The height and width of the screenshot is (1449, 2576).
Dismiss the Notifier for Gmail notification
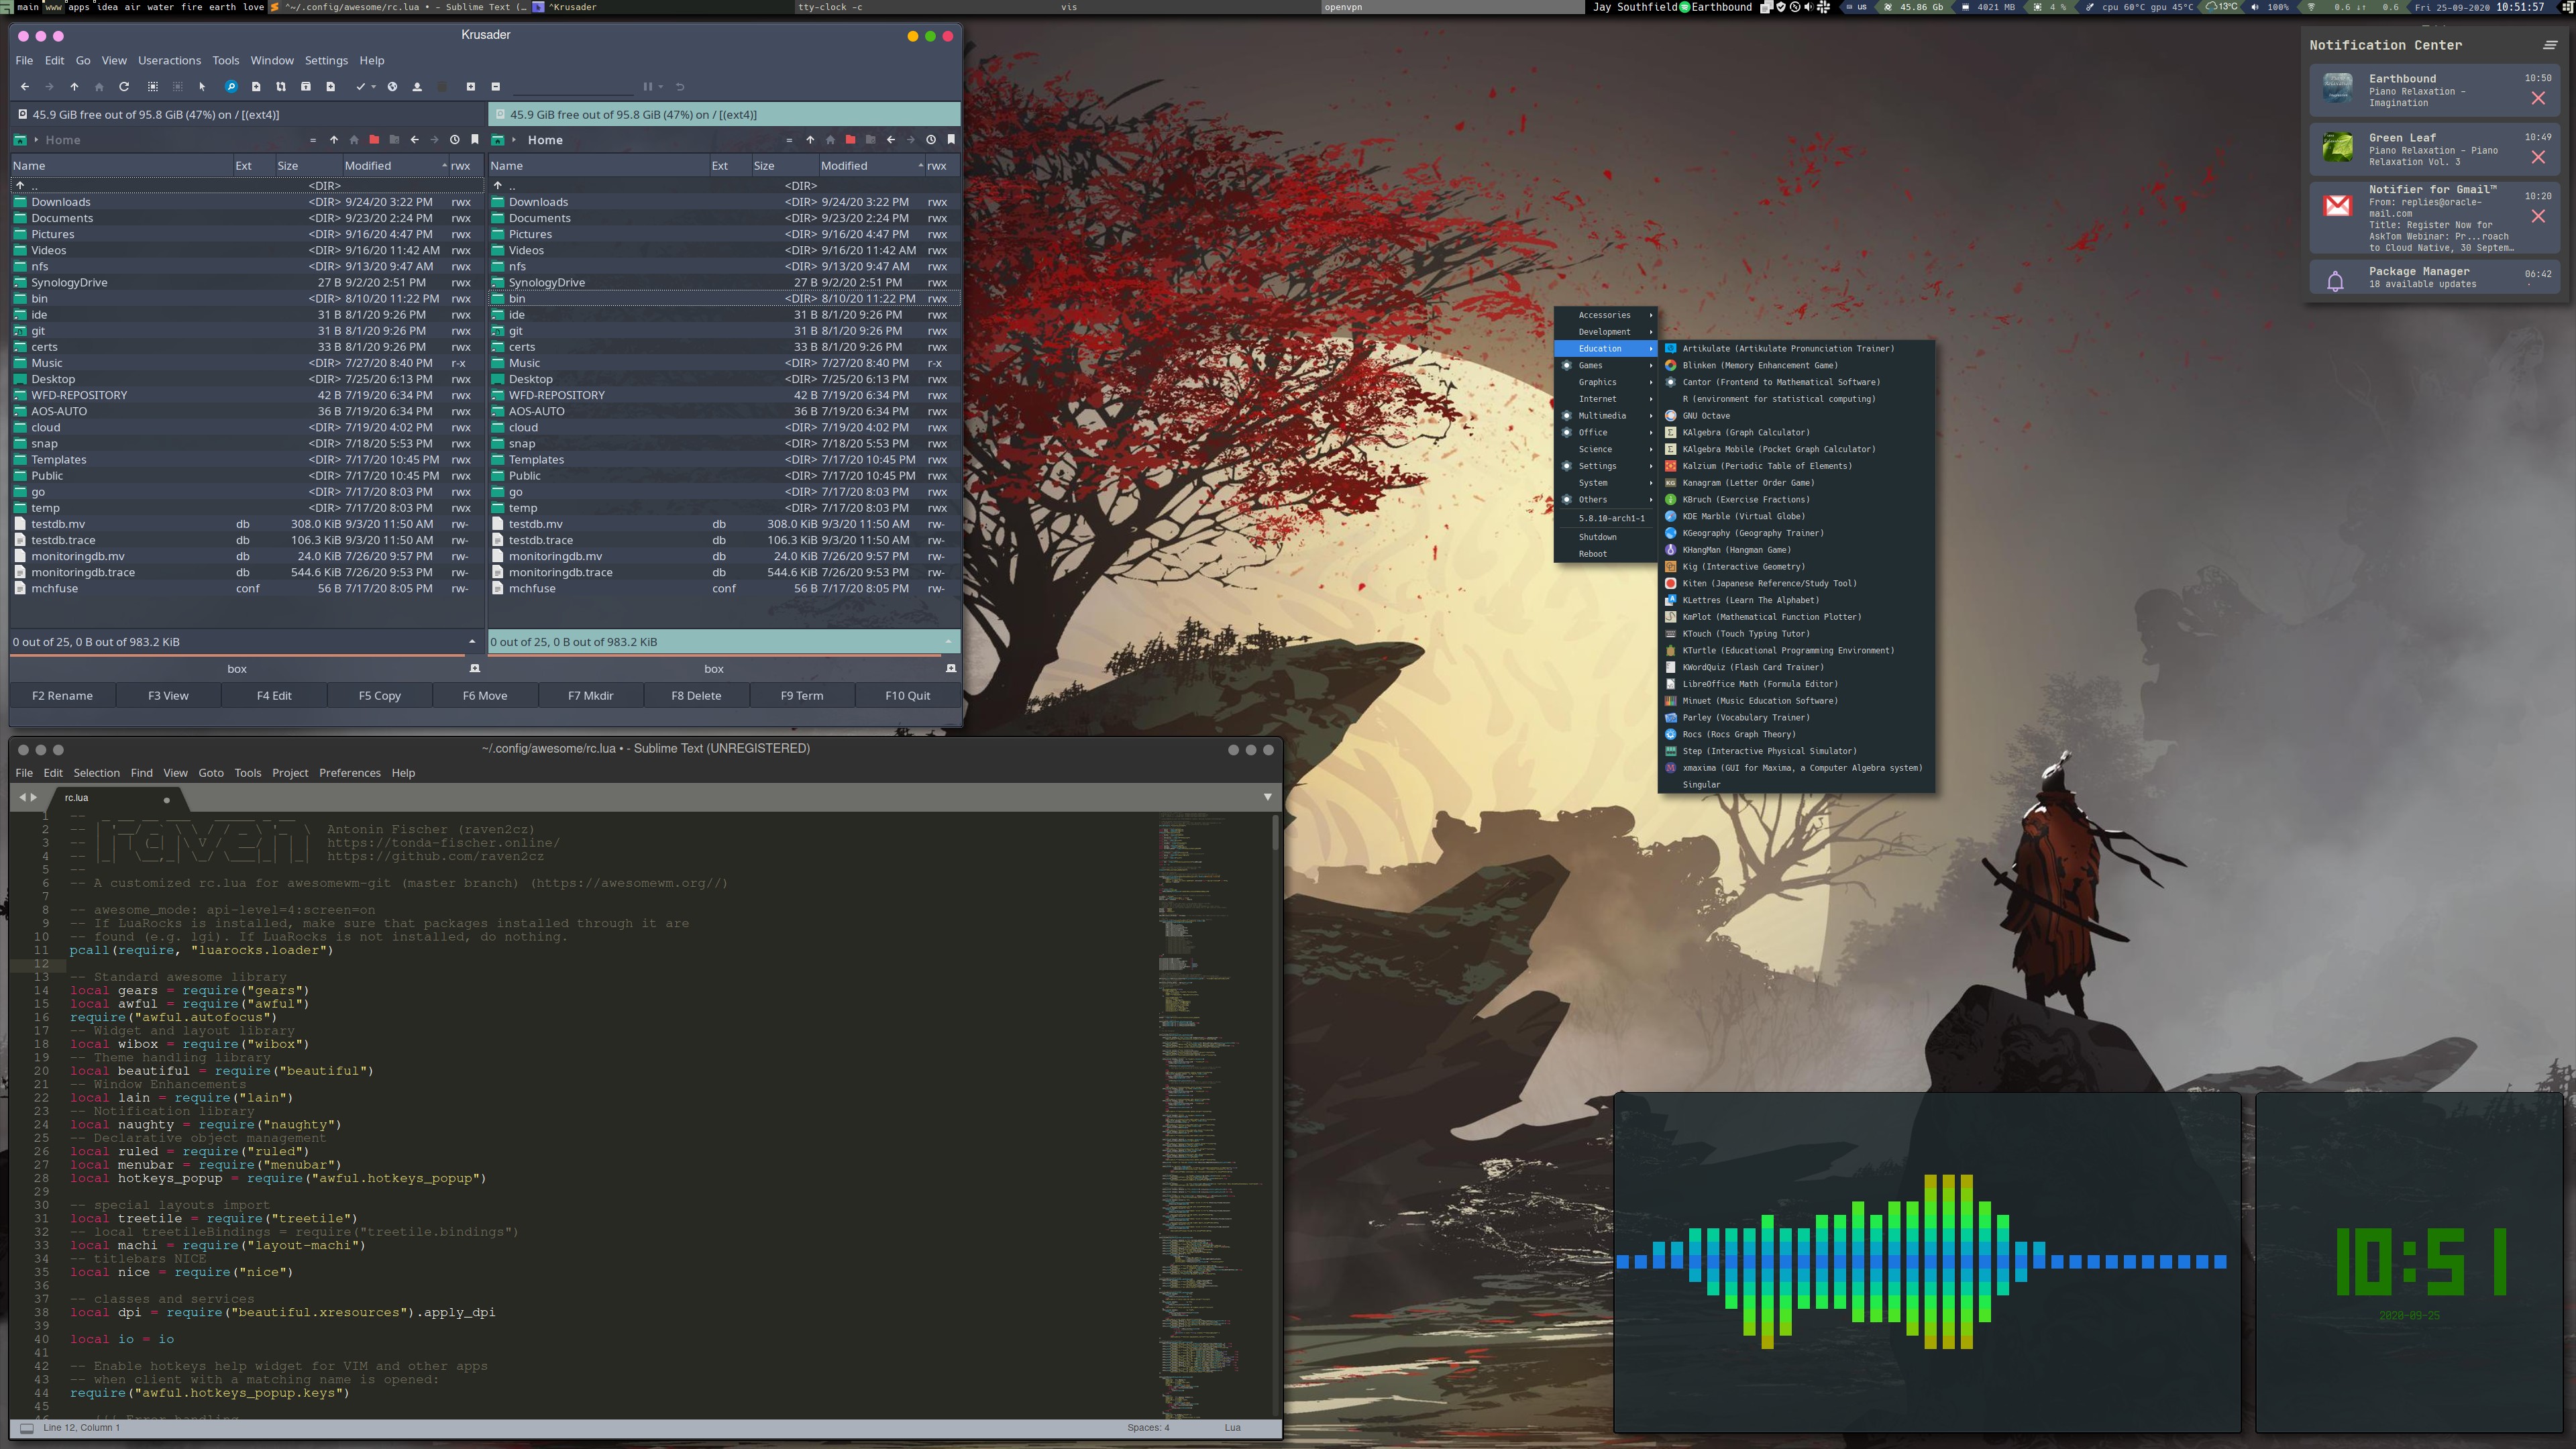pyautogui.click(x=2538, y=216)
